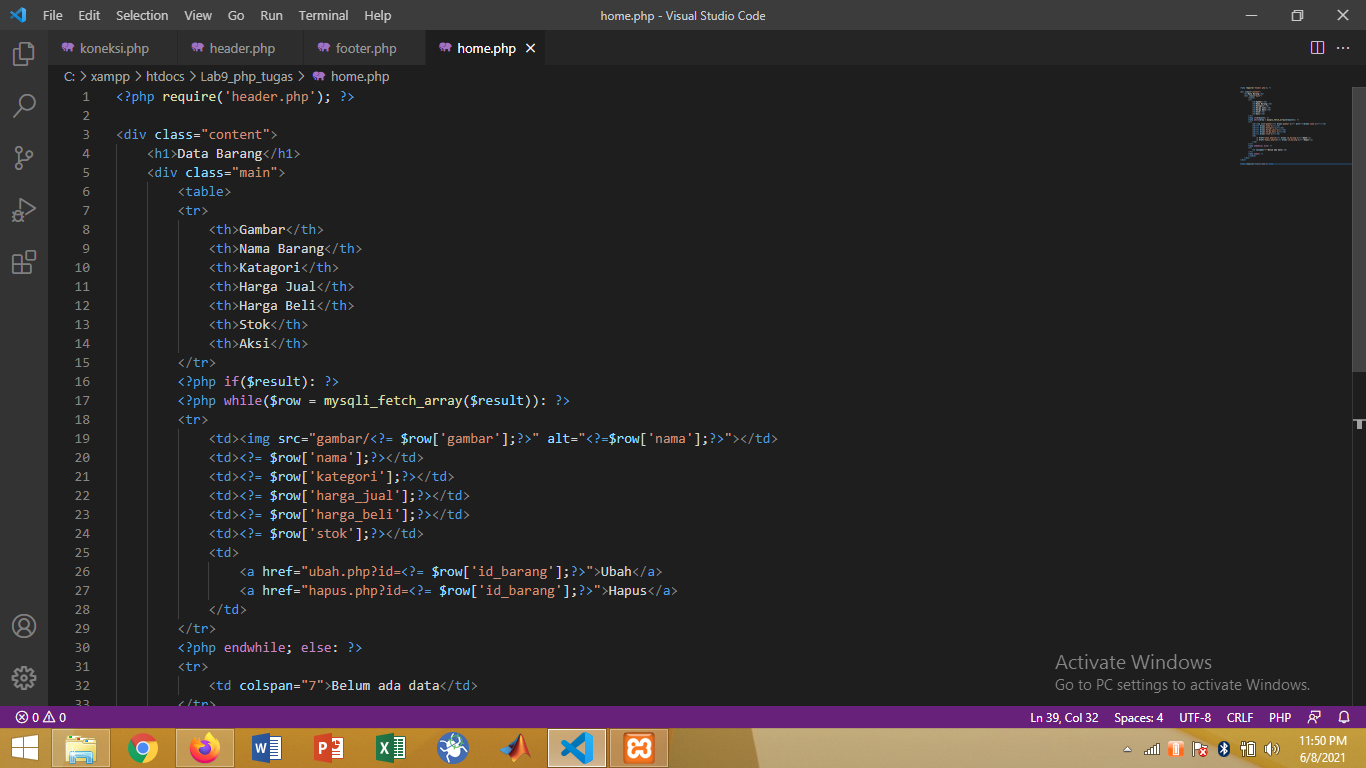Open the Manage gear menu
1366x768 pixels.
coord(24,677)
